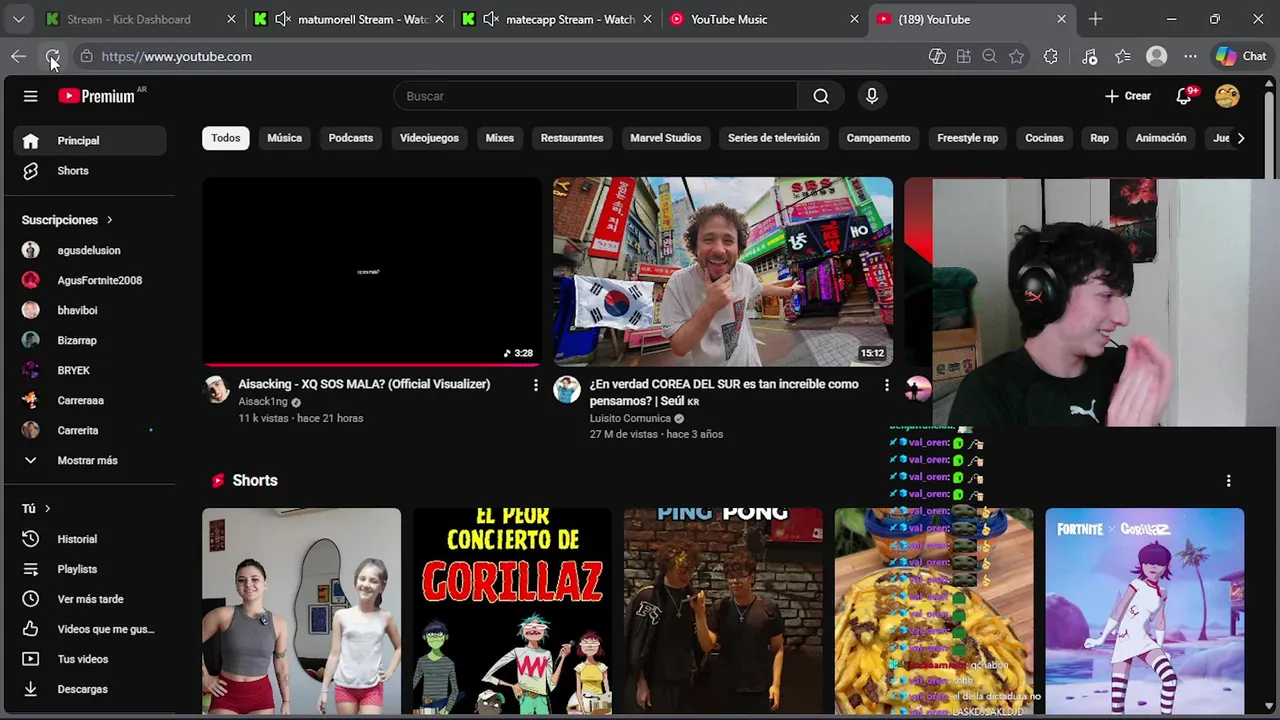
Task: Open the Favorites list icon
Action: tap(1123, 57)
